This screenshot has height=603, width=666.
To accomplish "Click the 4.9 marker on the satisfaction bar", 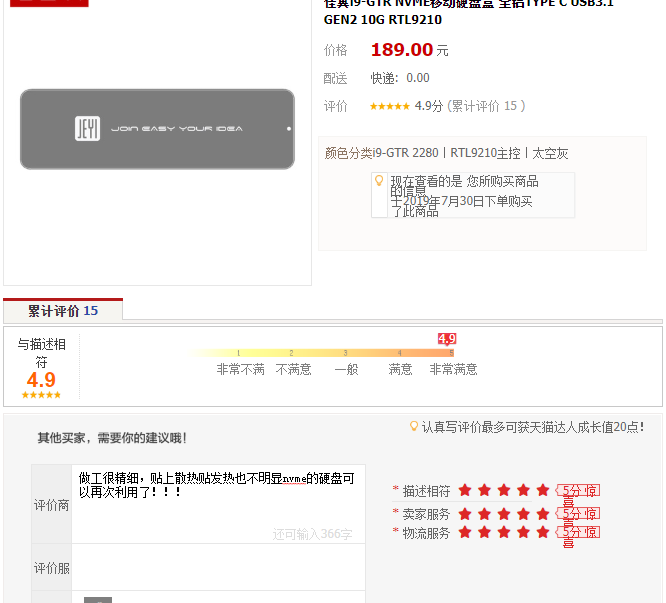I will pos(447,339).
